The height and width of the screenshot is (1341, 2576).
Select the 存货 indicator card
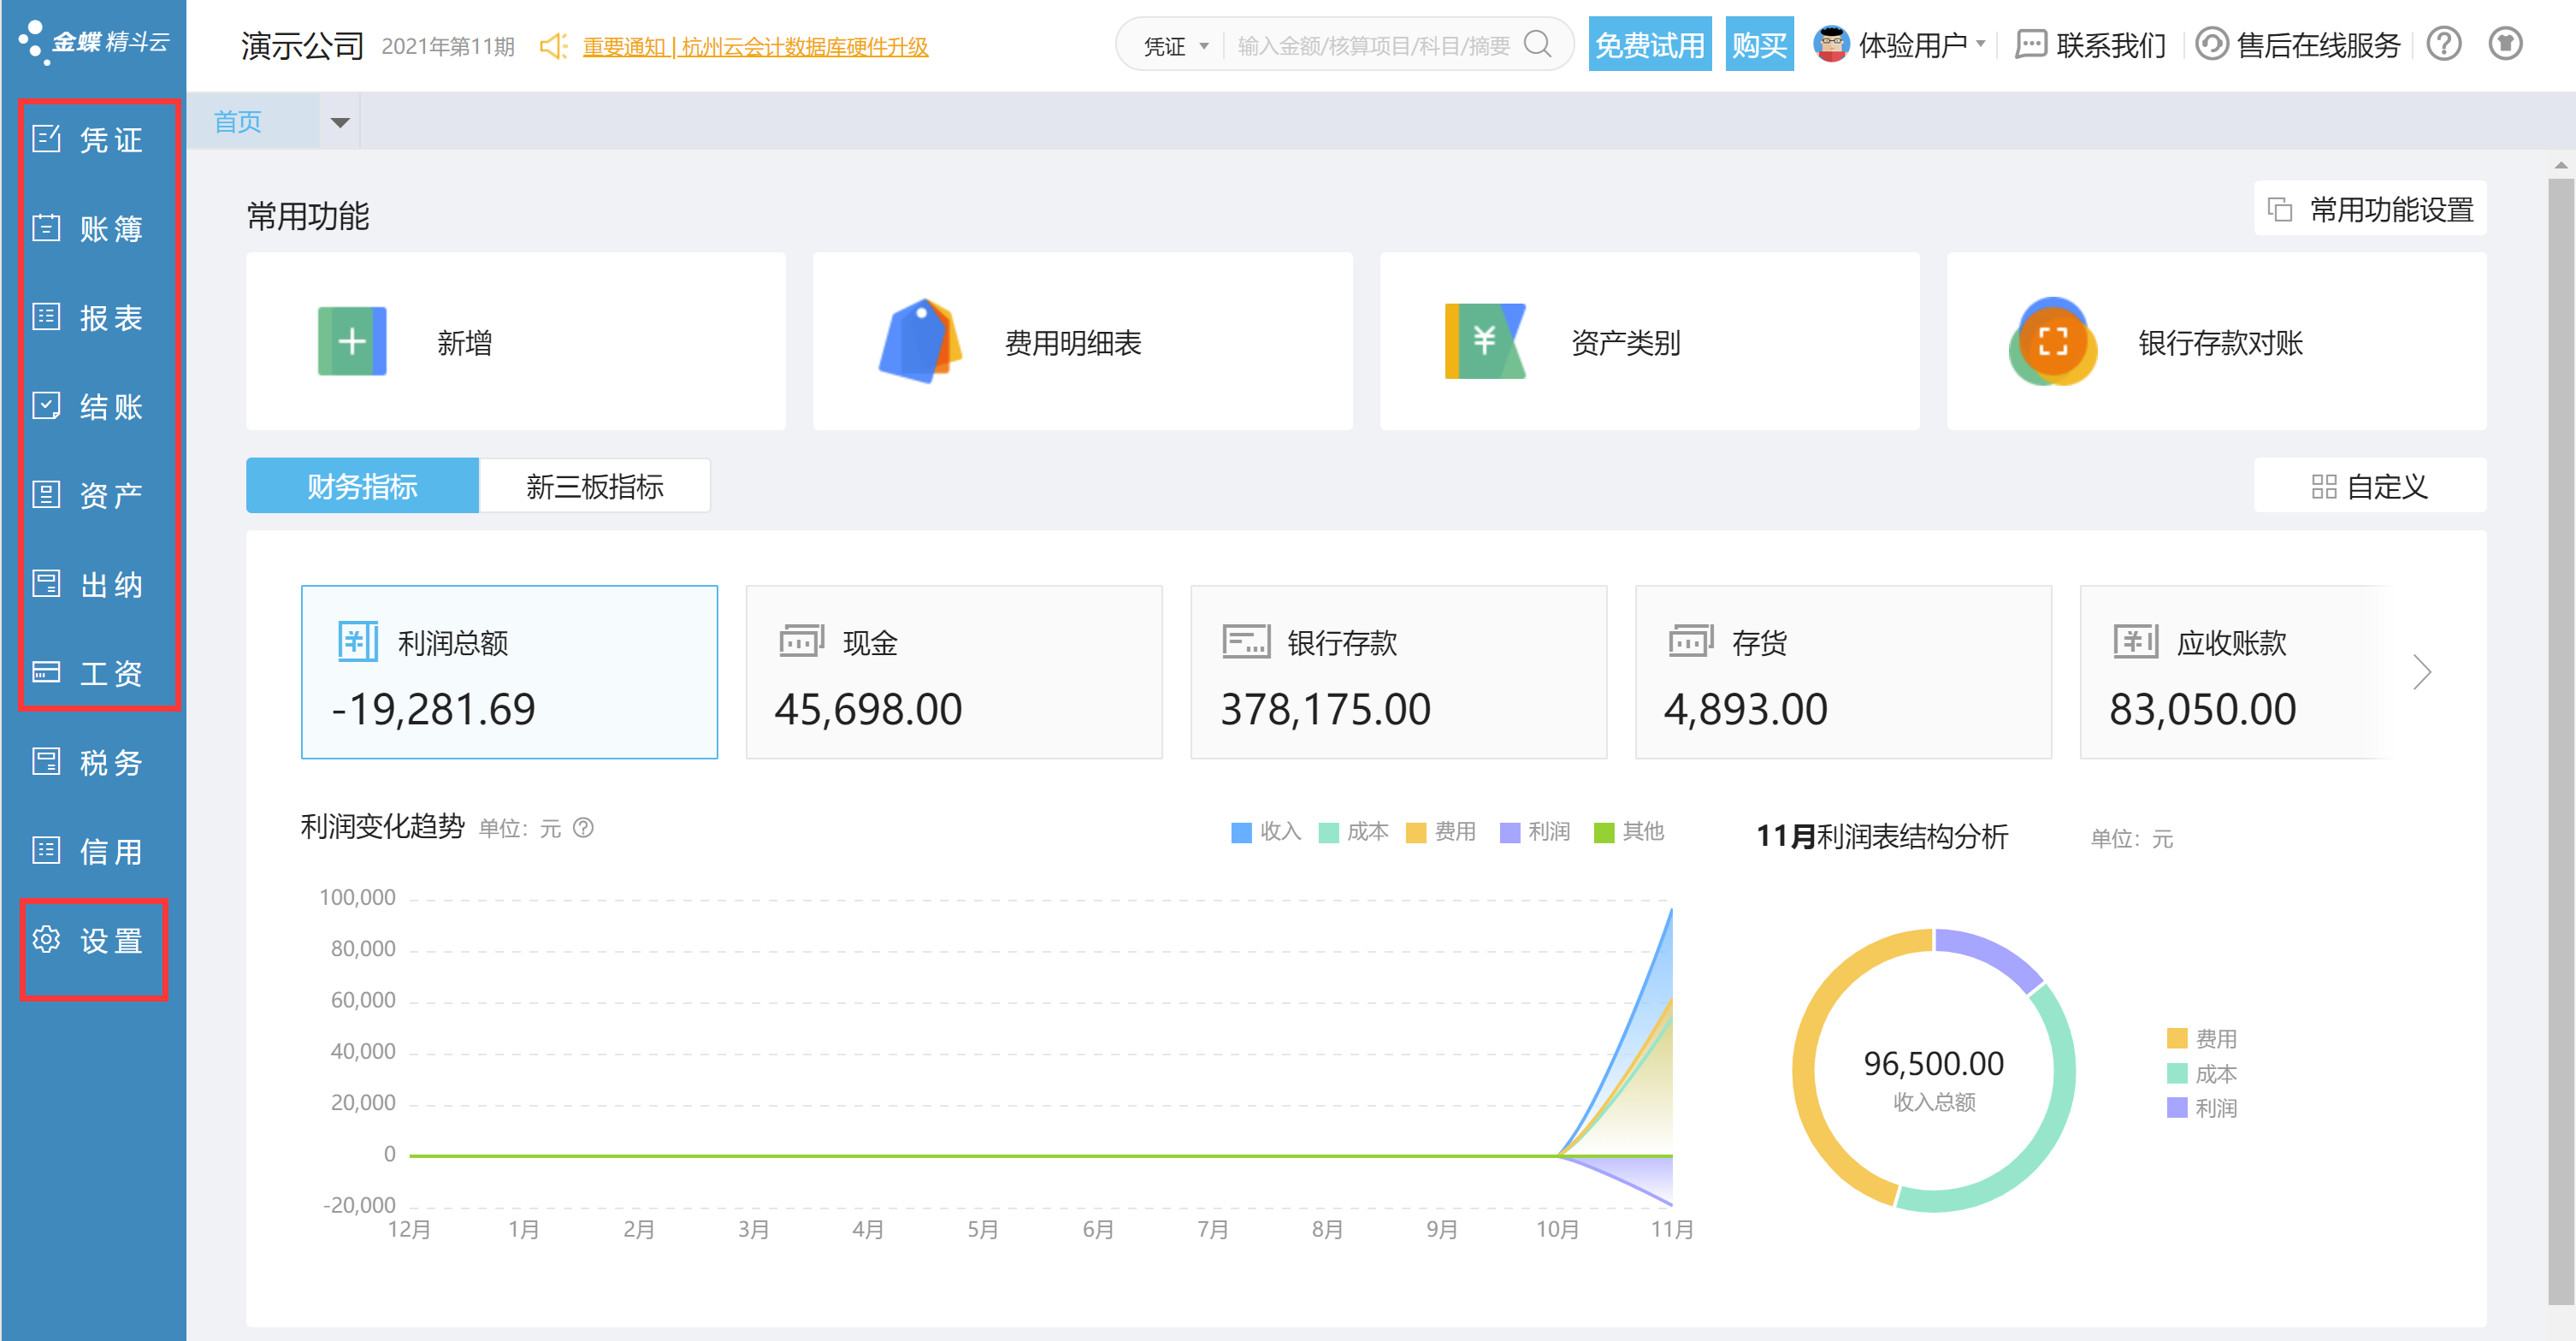[1843, 672]
